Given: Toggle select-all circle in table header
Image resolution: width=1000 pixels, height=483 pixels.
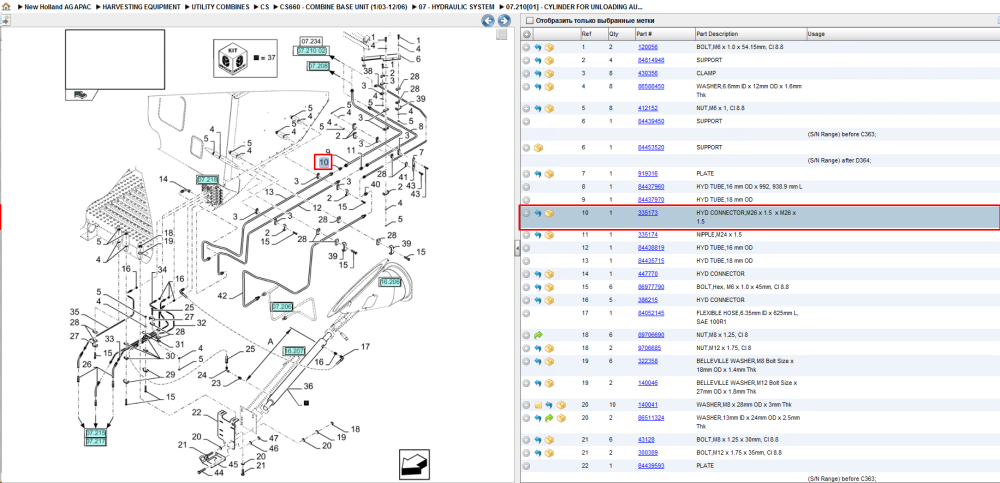Looking at the screenshot, I should (526, 34).
